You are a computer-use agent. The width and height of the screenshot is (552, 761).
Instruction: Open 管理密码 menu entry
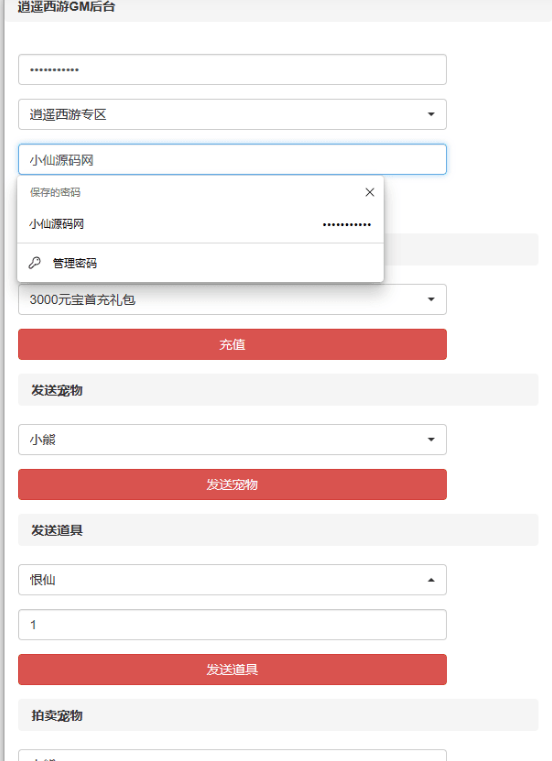click(200, 263)
